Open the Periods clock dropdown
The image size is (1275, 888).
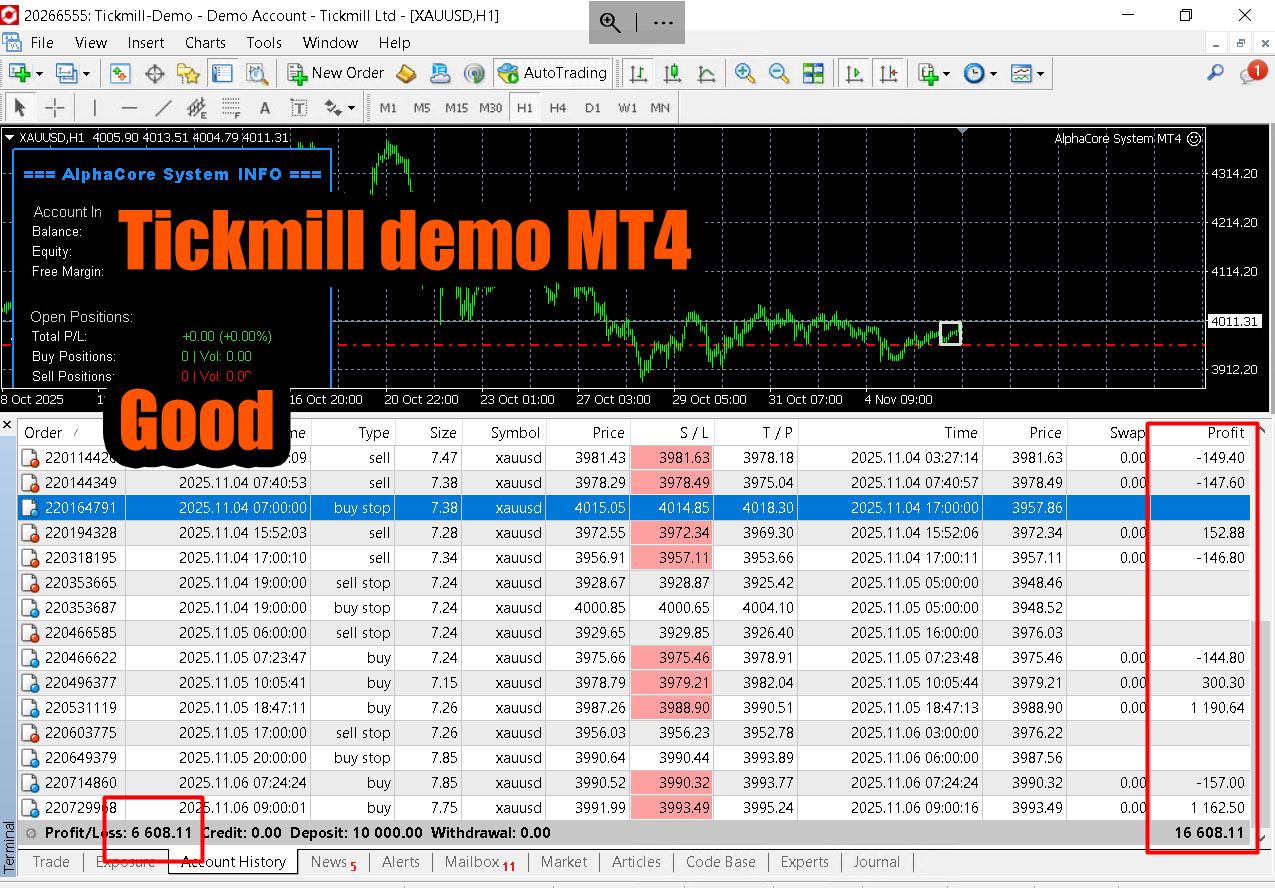pos(979,73)
